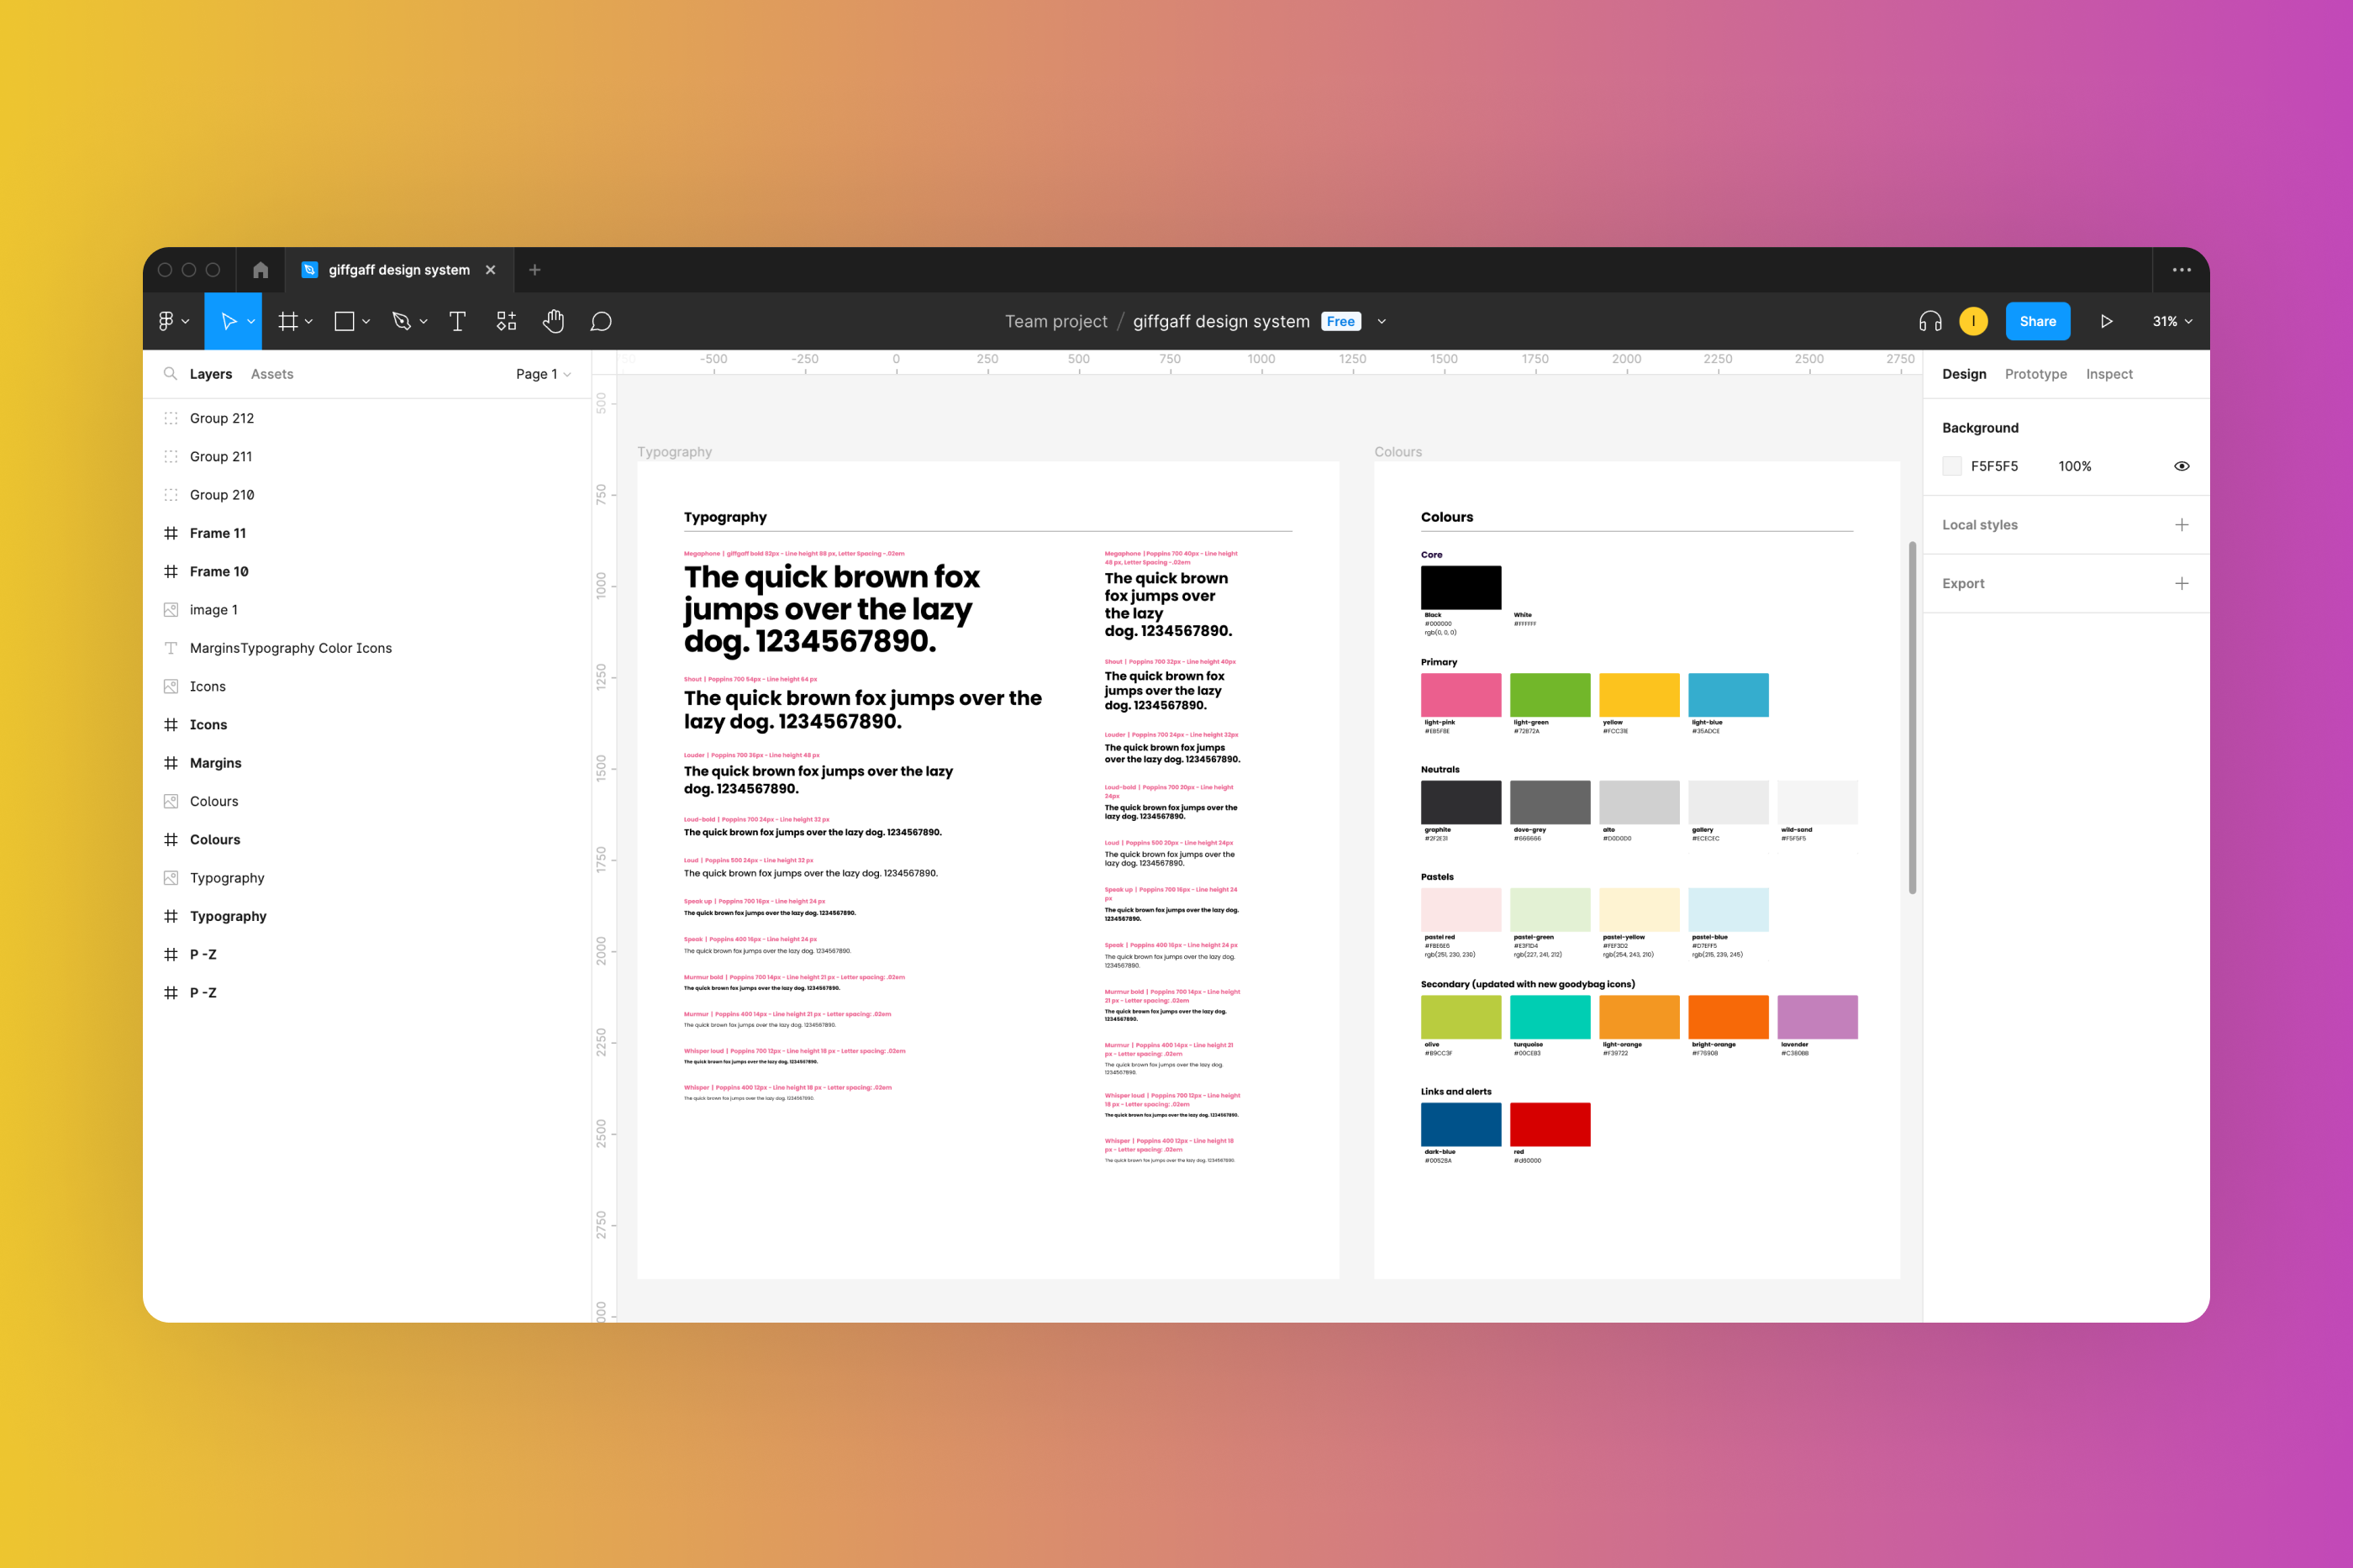Open the Figma main menu icon
This screenshot has height=1568, width=2353.
coord(166,321)
